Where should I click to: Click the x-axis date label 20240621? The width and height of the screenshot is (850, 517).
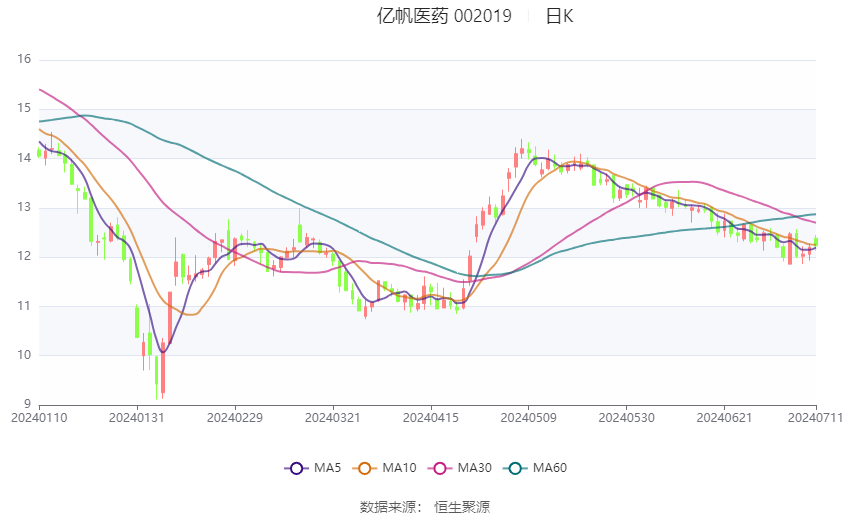tap(724, 418)
